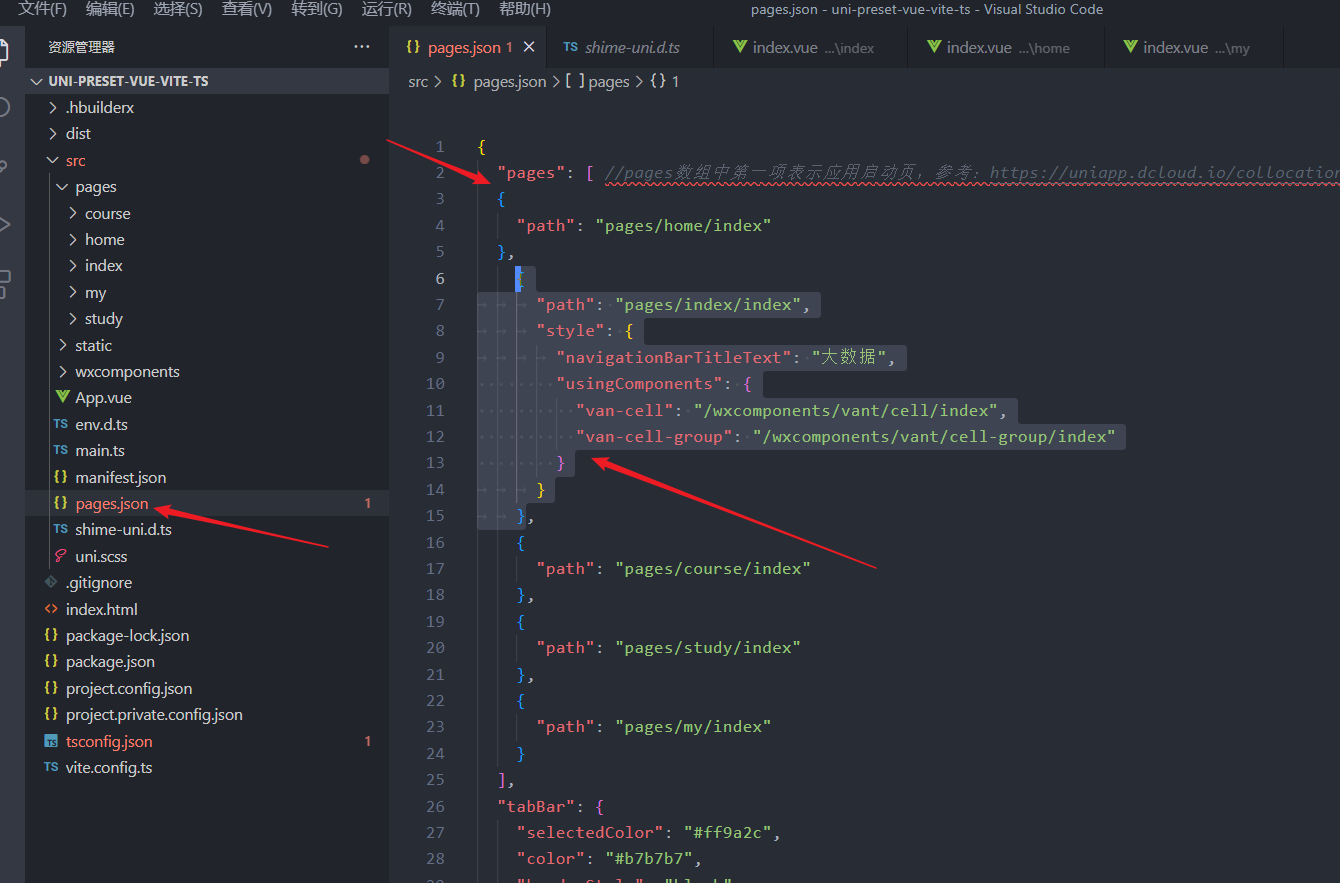Open the Run and Debug activity icon
1340x883 pixels.
pos(4,224)
